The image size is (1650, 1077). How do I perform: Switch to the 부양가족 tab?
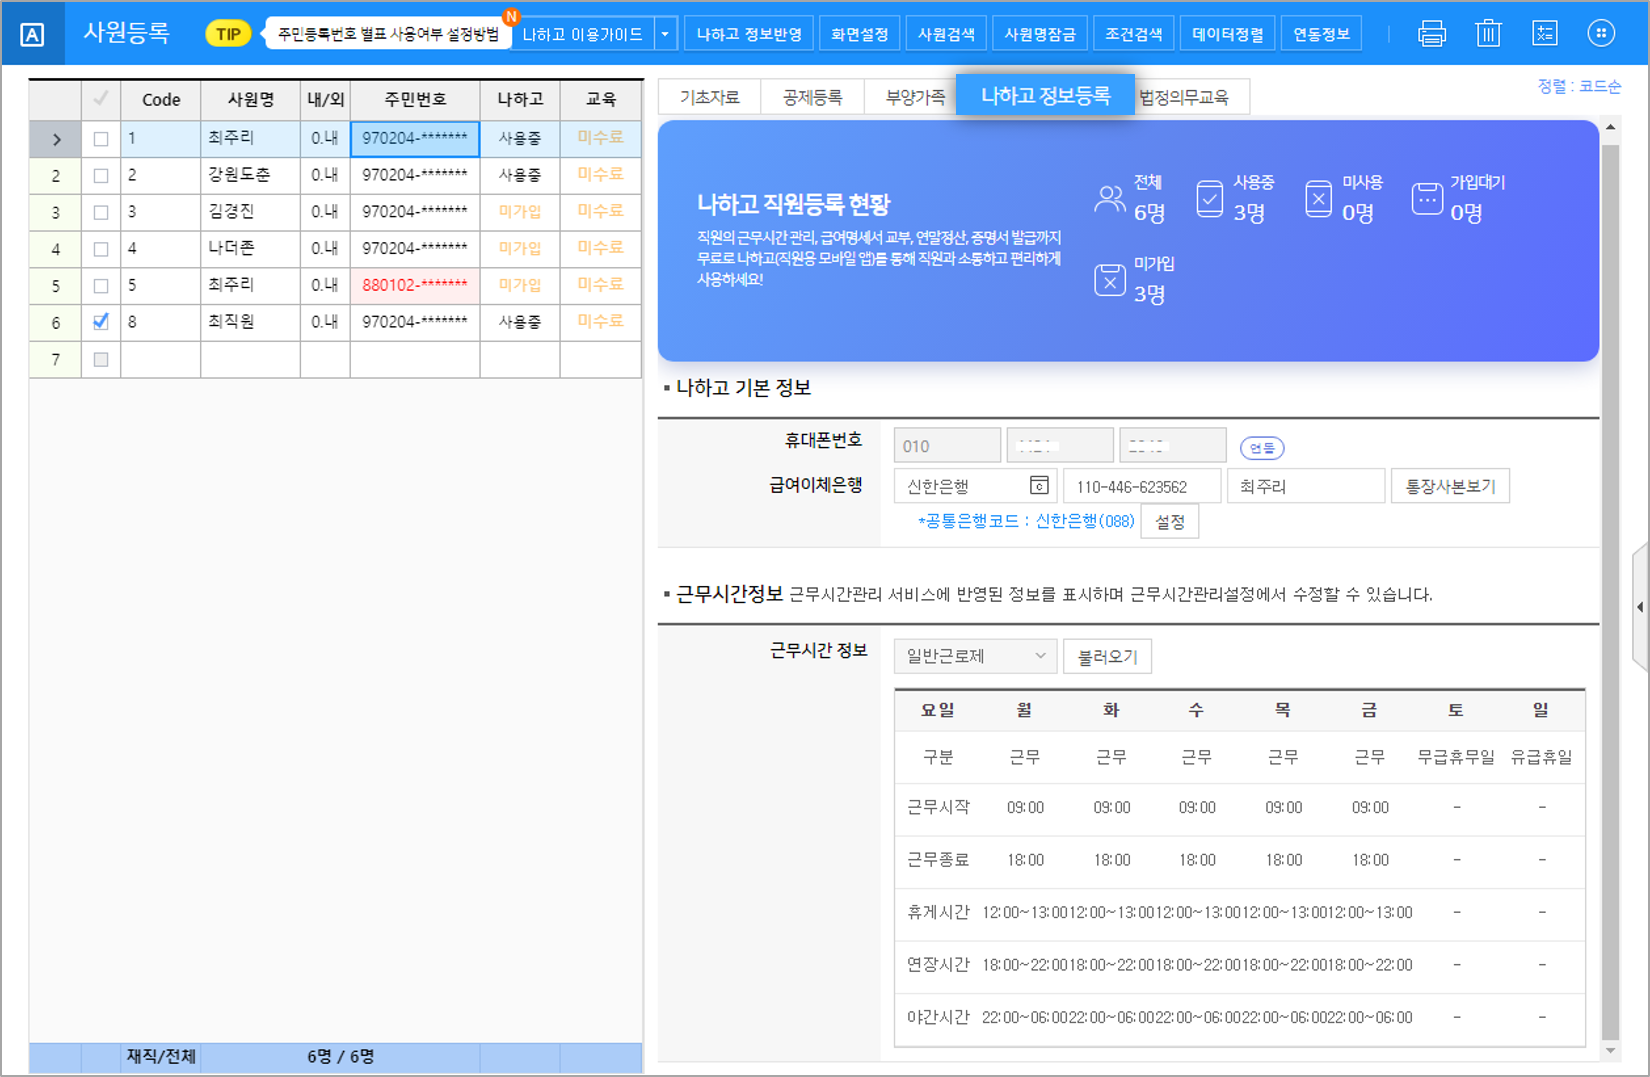pyautogui.click(x=912, y=97)
